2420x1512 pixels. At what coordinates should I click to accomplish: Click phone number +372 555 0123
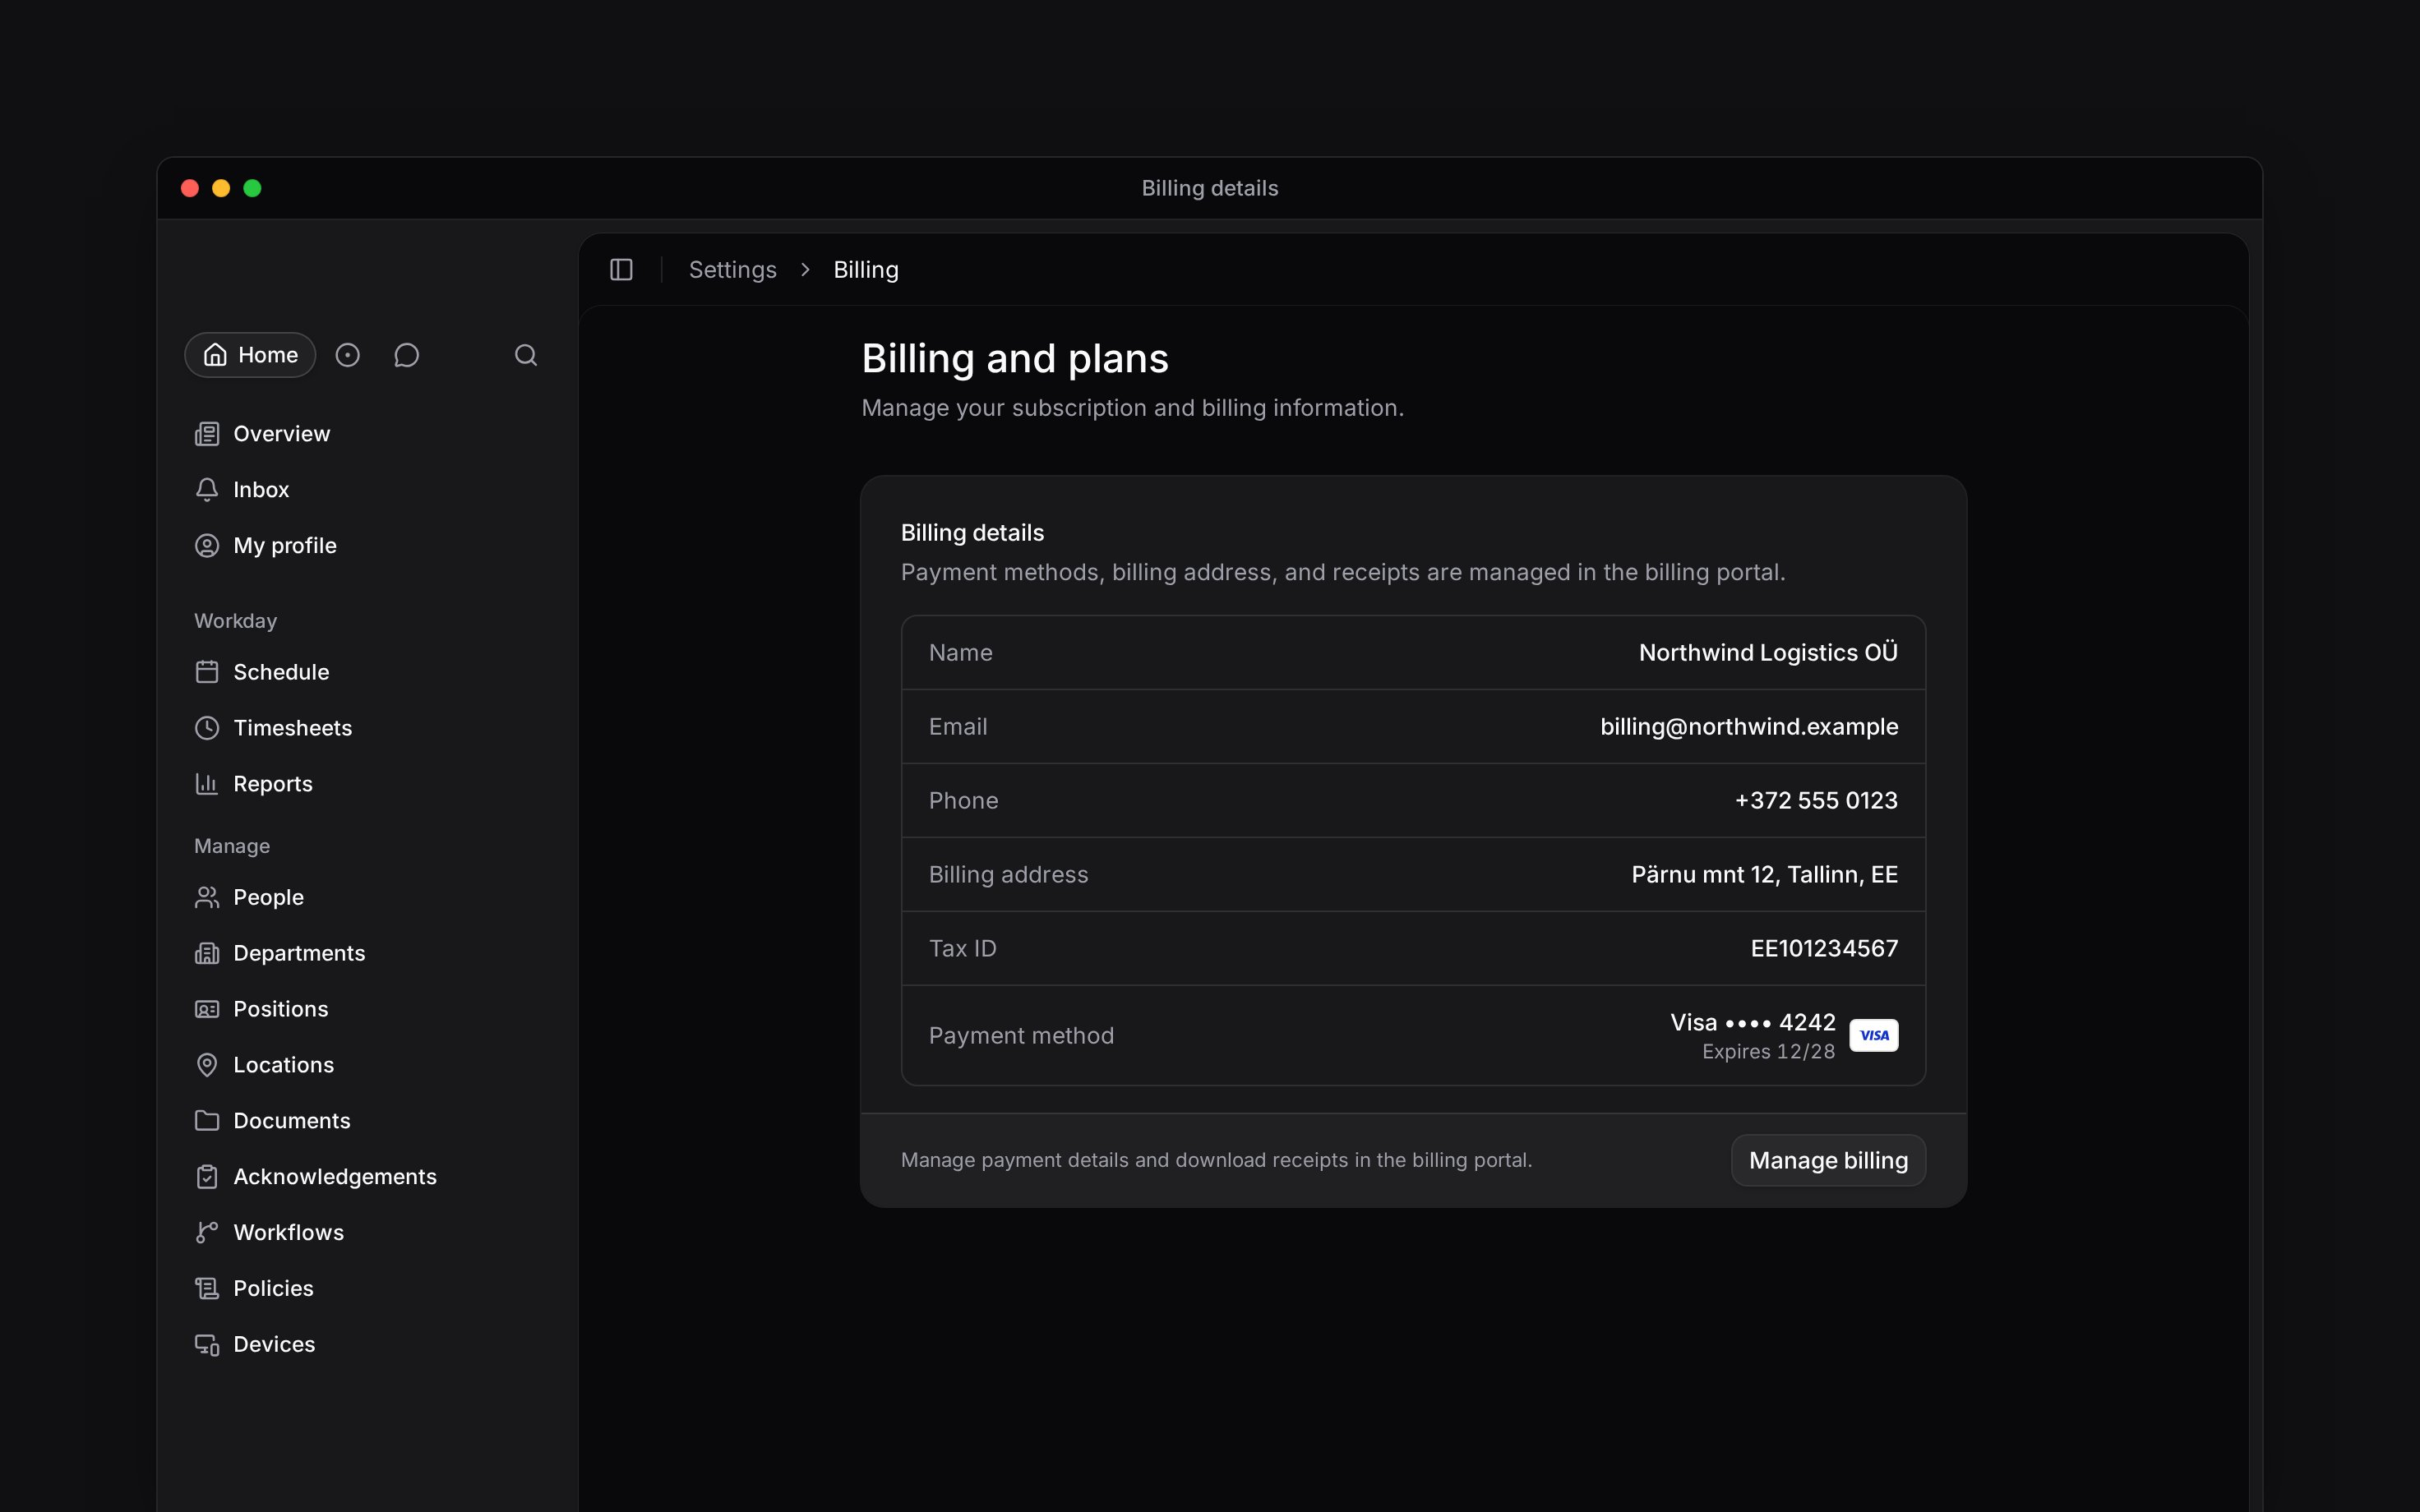point(1816,801)
